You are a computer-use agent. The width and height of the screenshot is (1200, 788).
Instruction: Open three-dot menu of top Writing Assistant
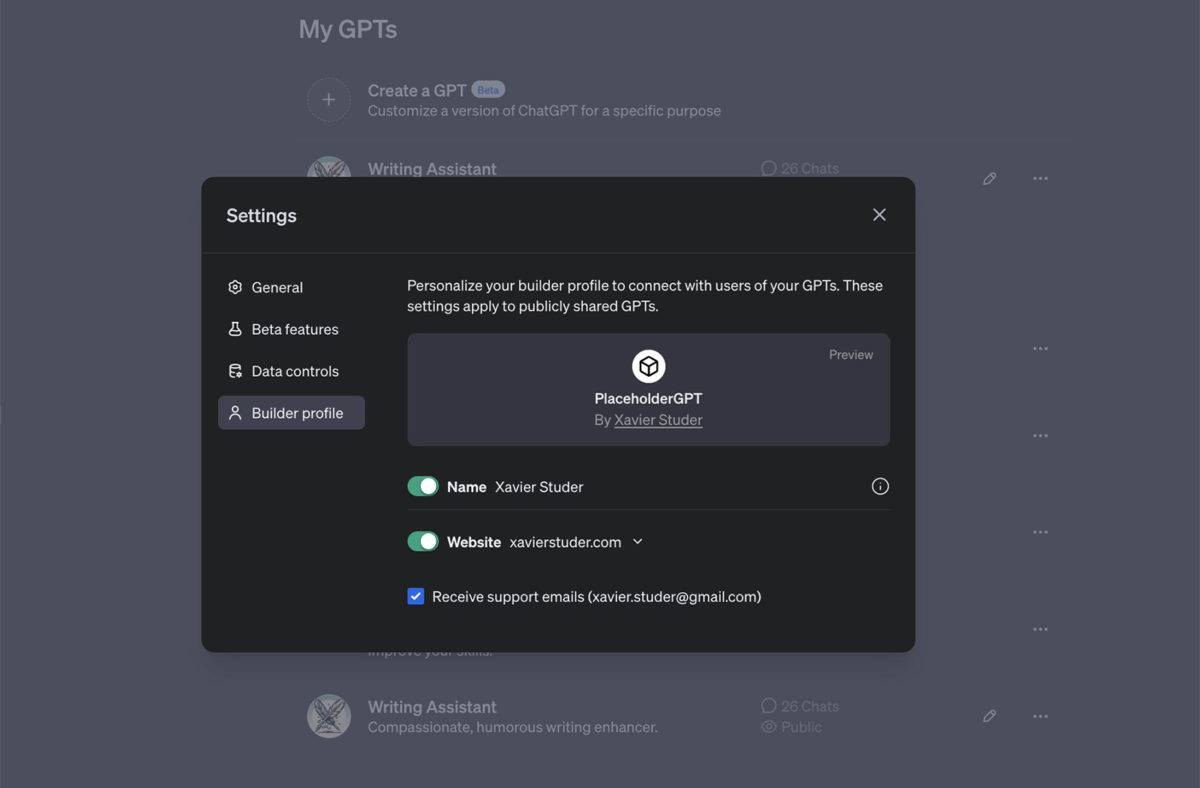(1040, 179)
